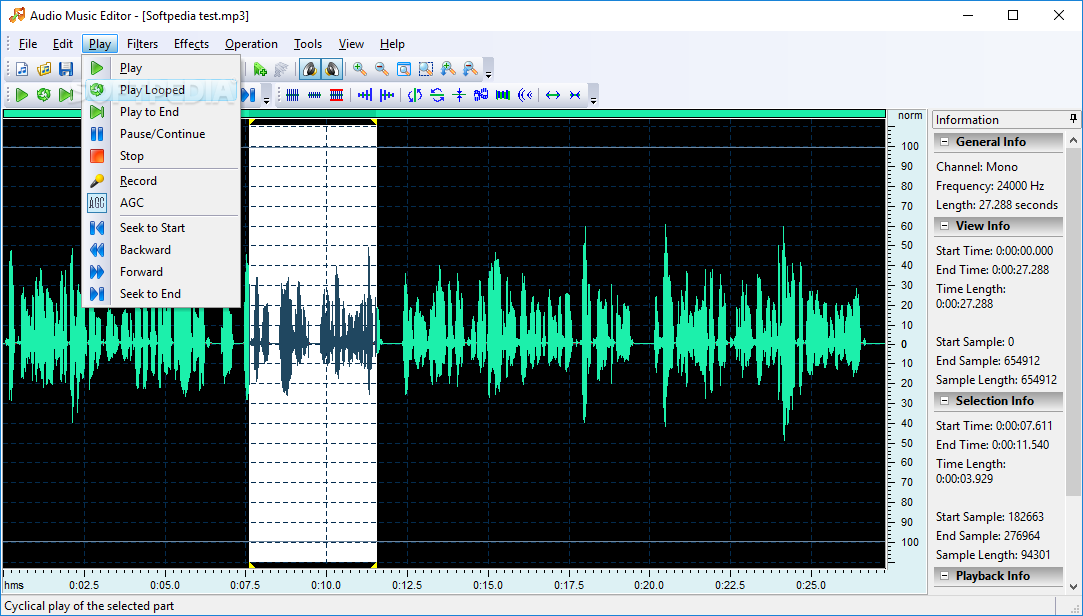
Task: Collapse the Selection Info section
Action: pos(944,401)
